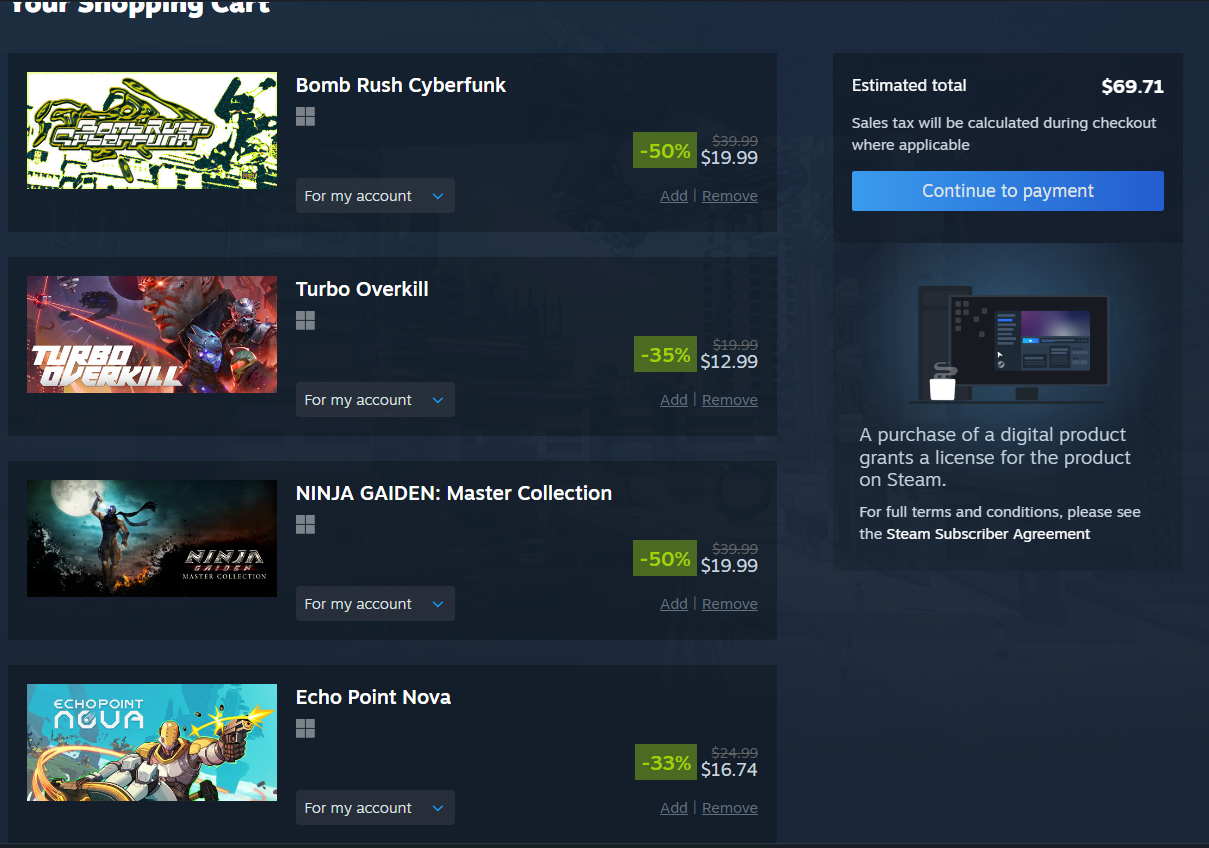Click Windows platform icon under Echo Point Nova
The width and height of the screenshot is (1209, 848).
tap(306, 728)
